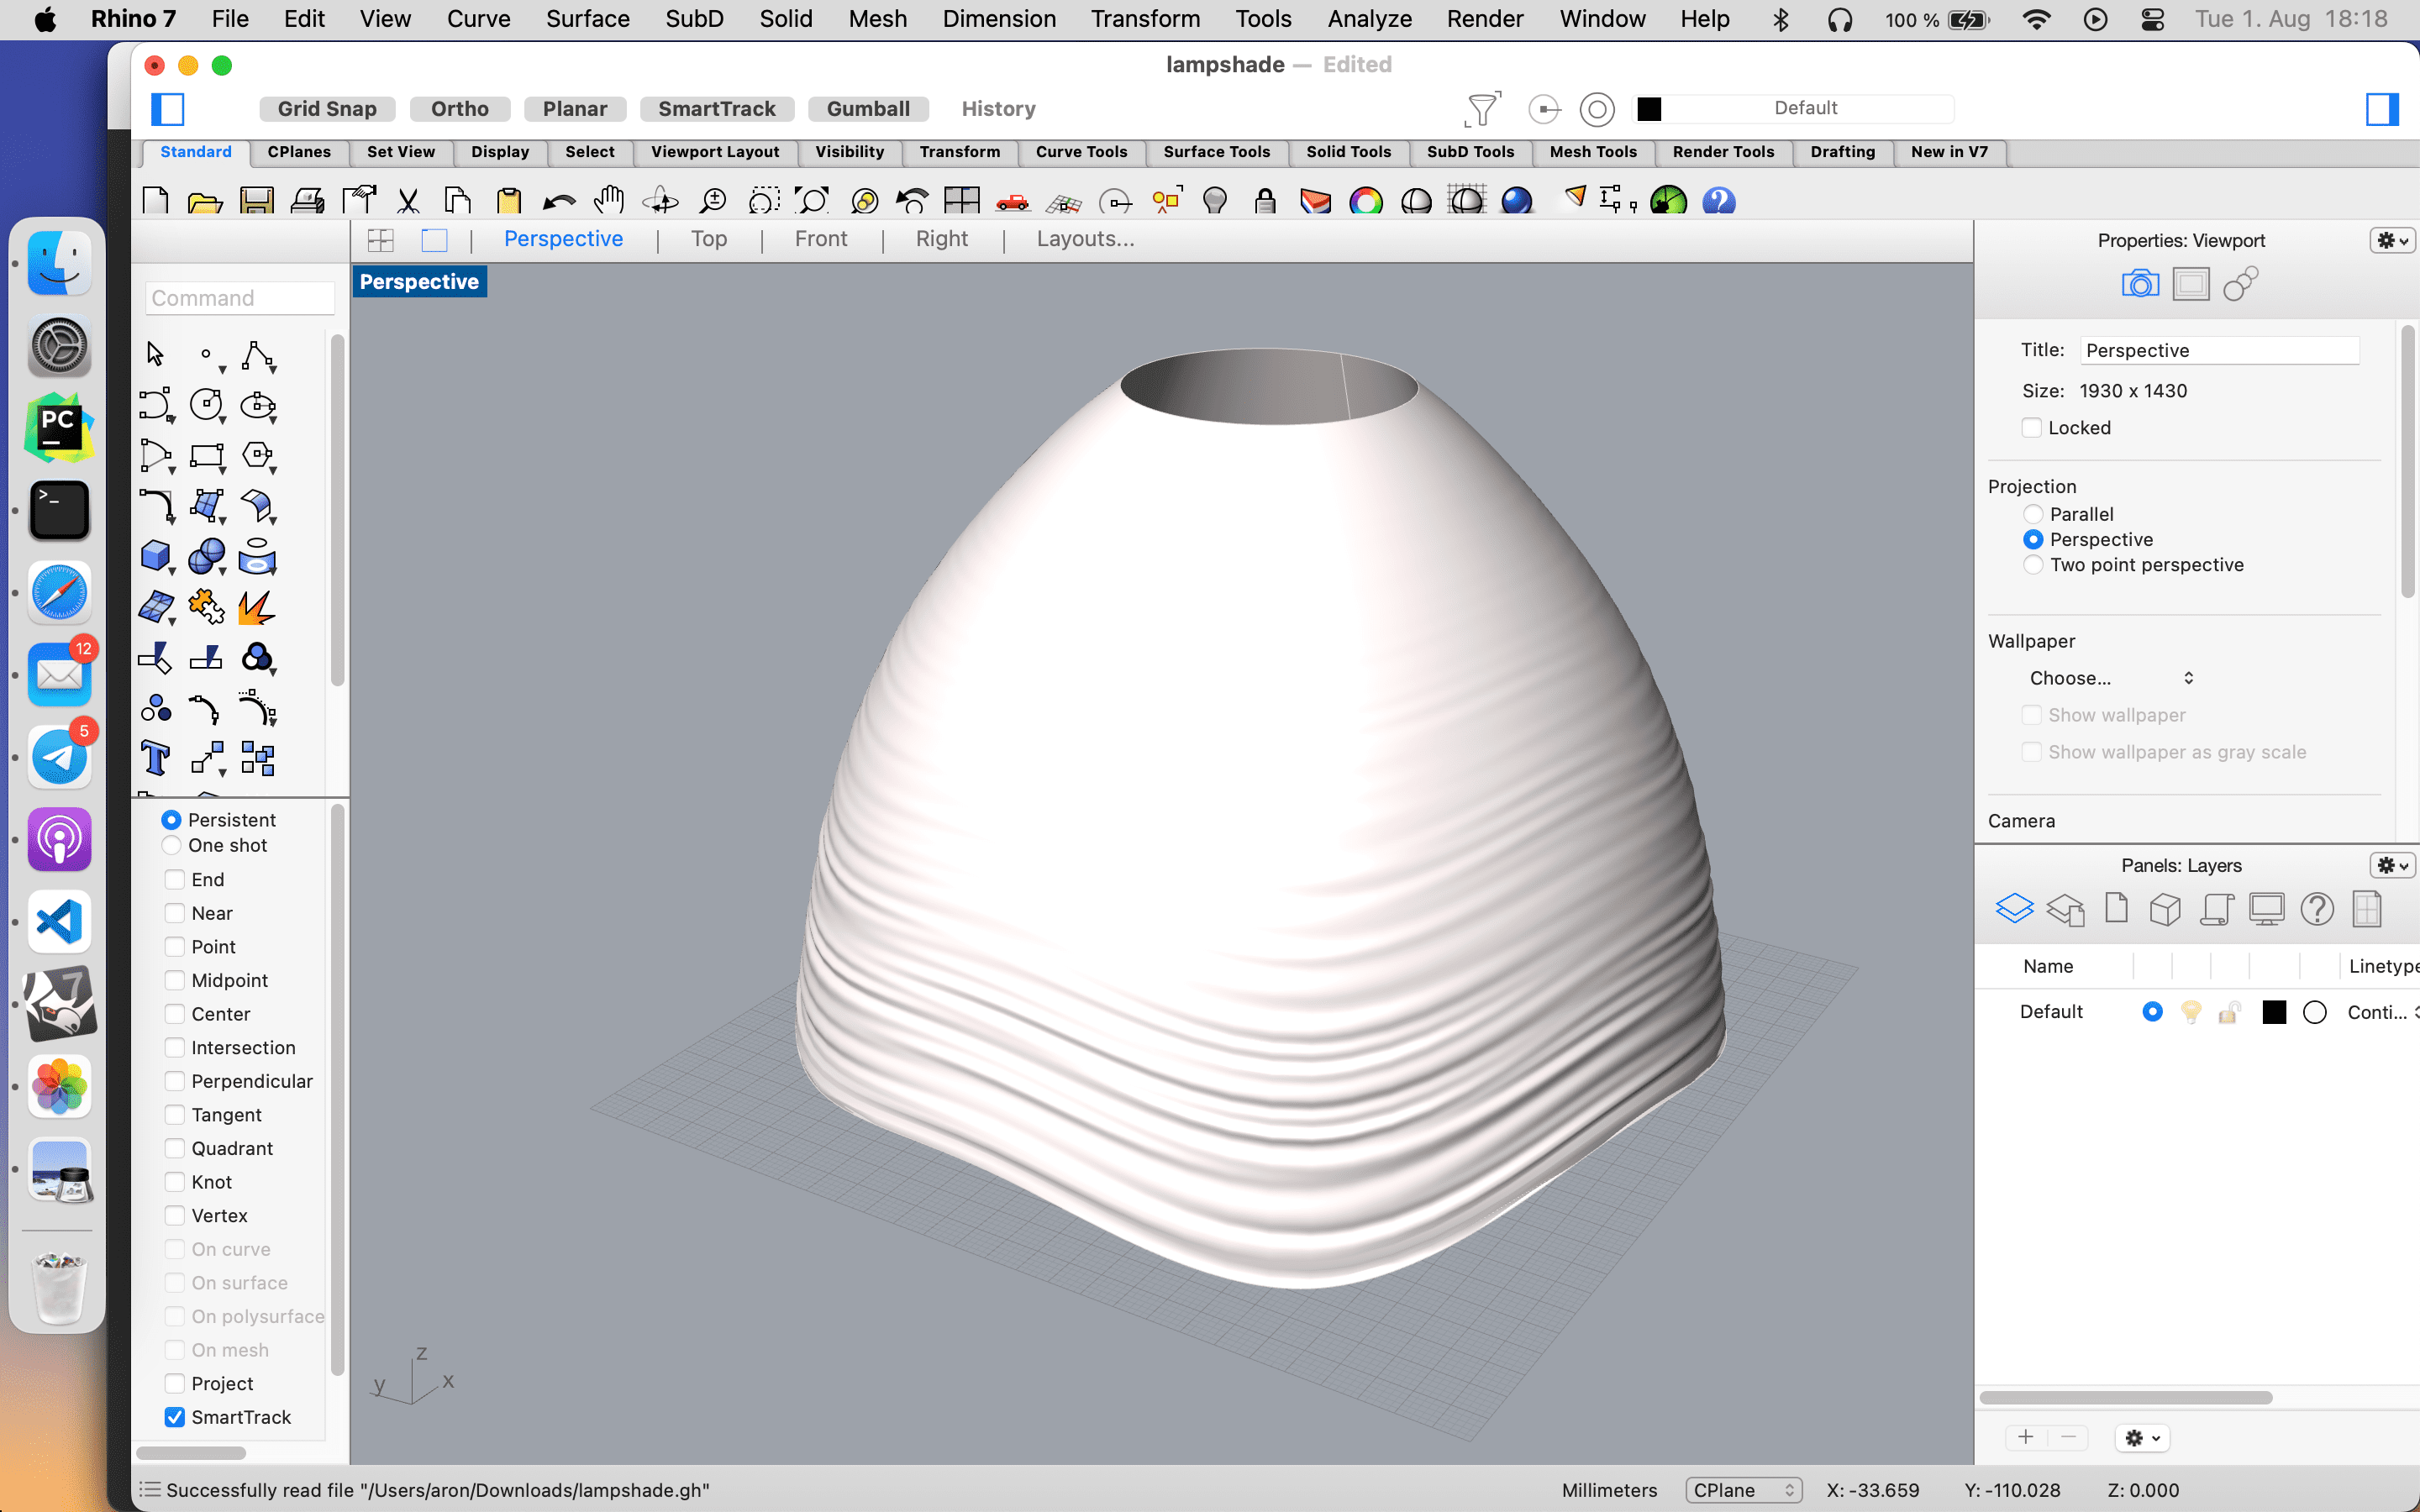Expand the Properties panel gear menu
Viewport: 2420px width, 1512px height.
pos(2392,241)
